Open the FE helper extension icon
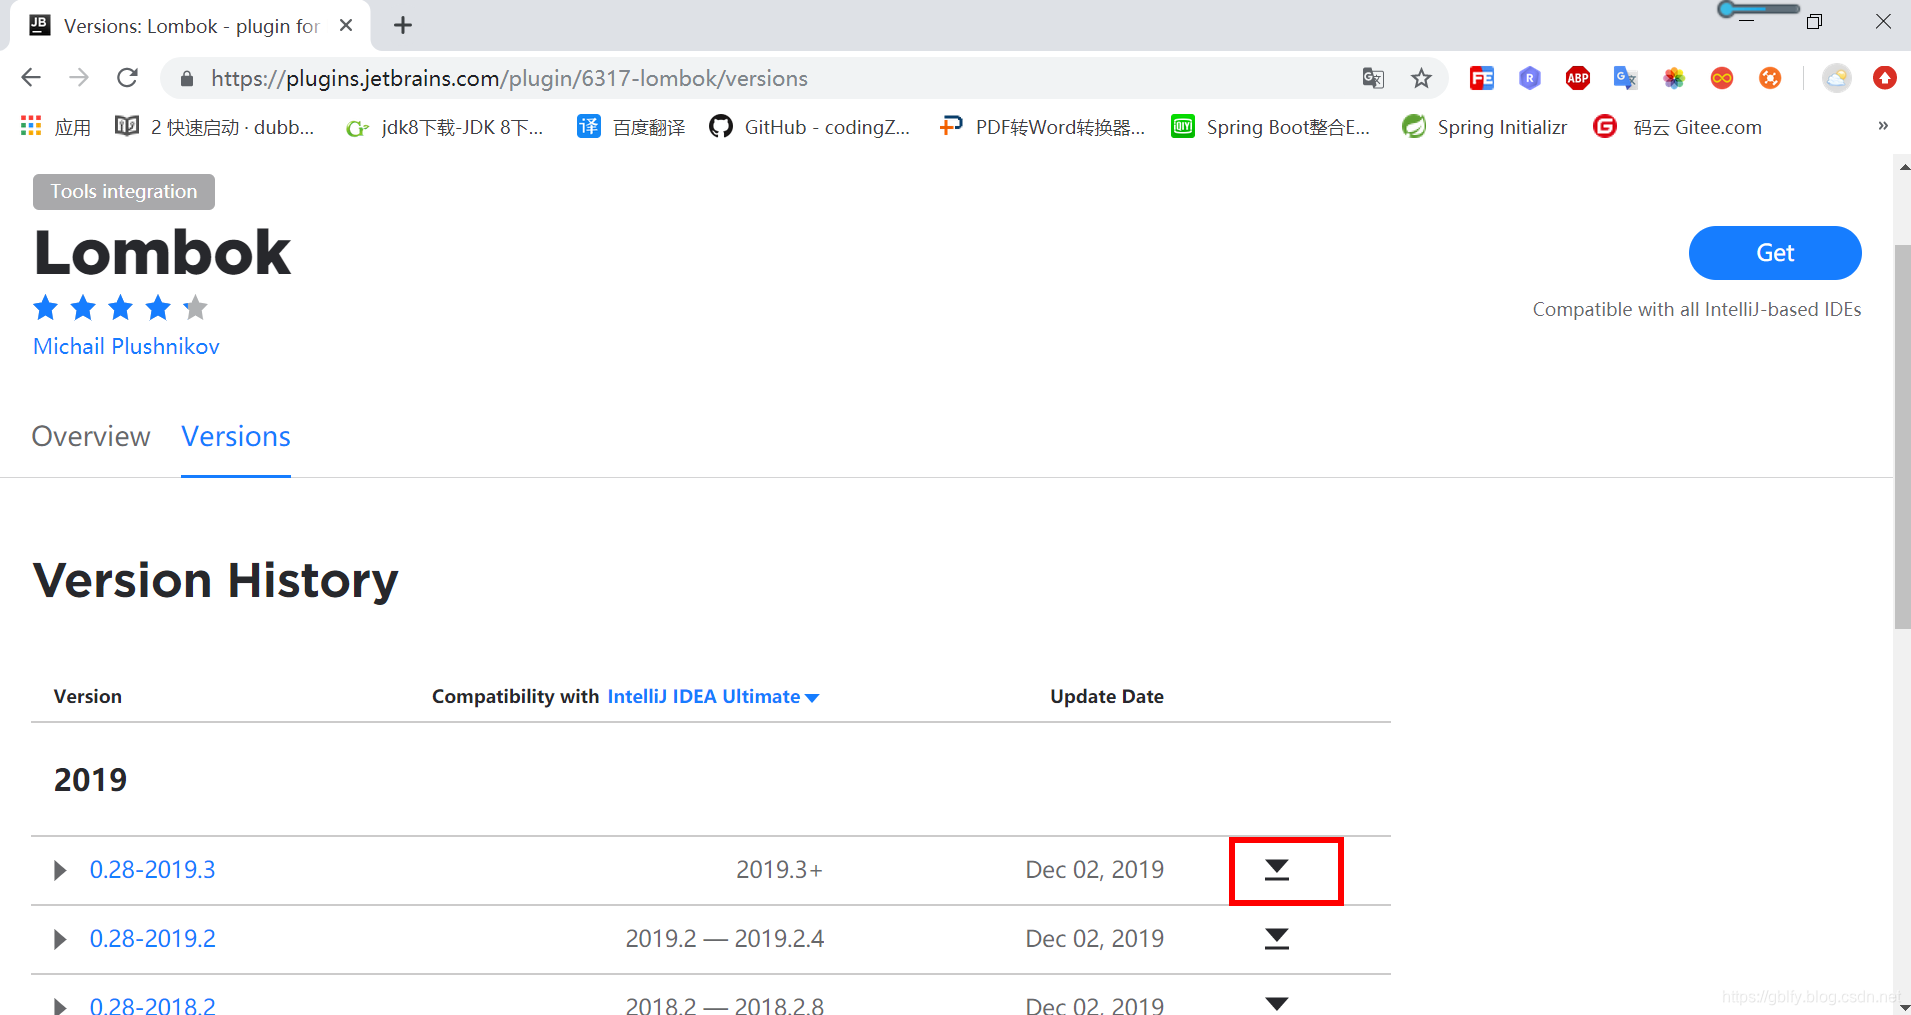 pyautogui.click(x=1482, y=78)
